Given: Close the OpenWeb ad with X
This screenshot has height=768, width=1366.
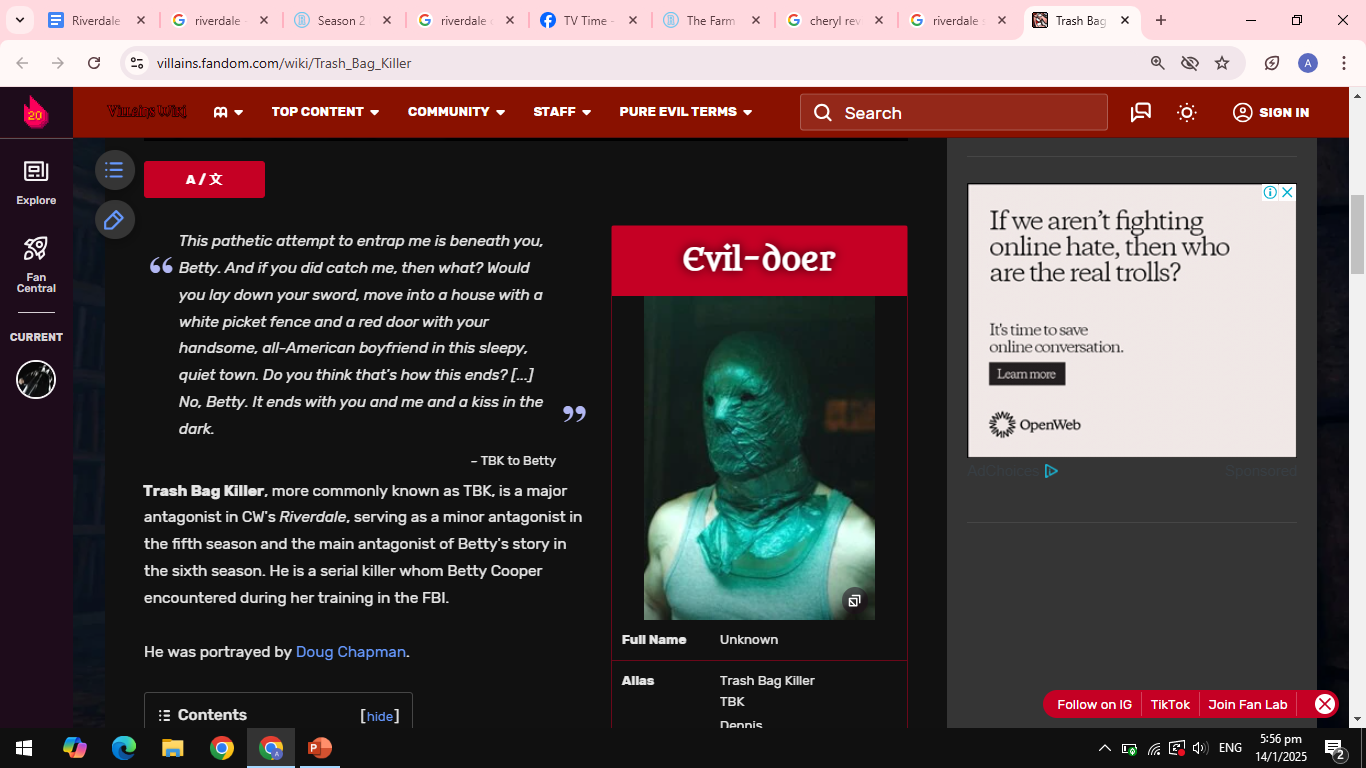Looking at the screenshot, I should (1288, 192).
